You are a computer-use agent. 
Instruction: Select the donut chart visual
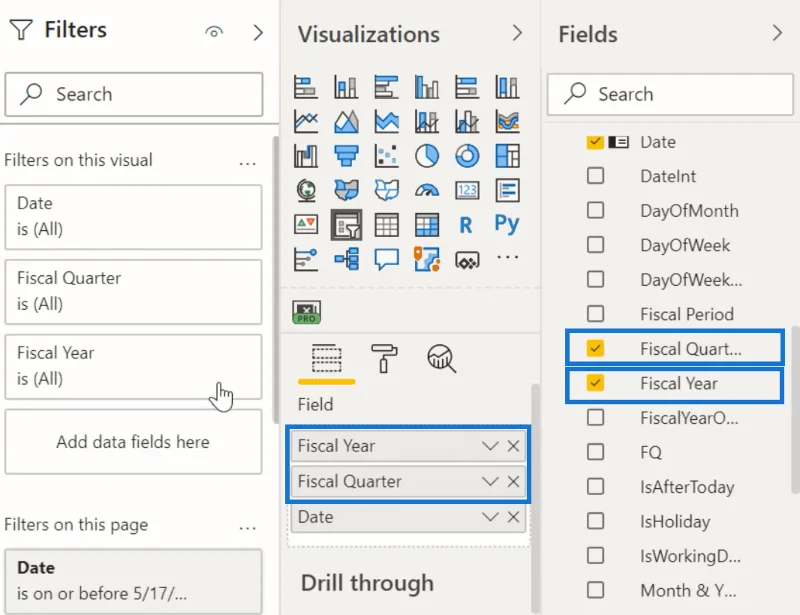[x=467, y=156]
